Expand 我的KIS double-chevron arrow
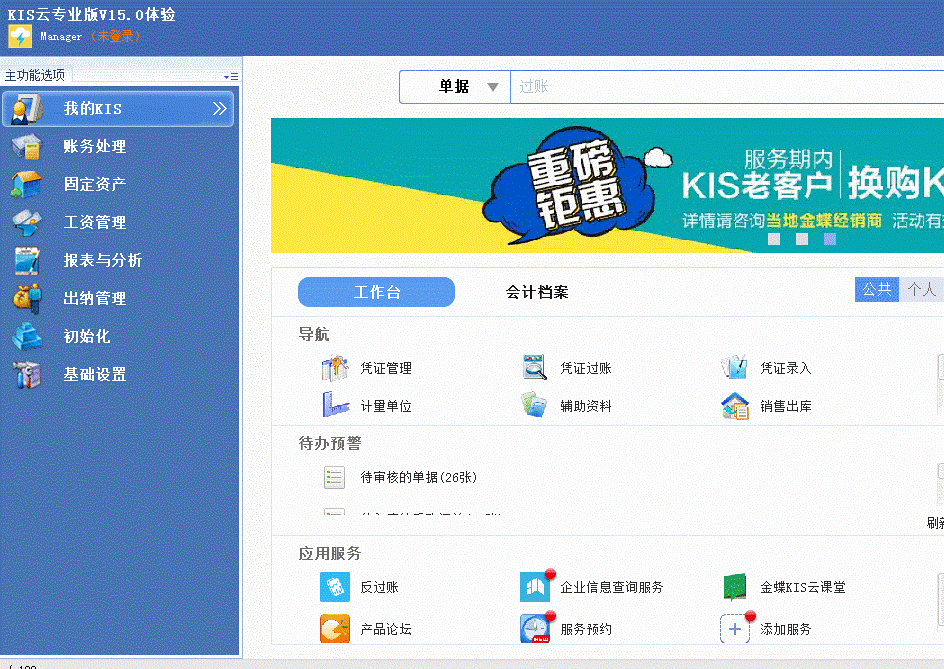 219,109
